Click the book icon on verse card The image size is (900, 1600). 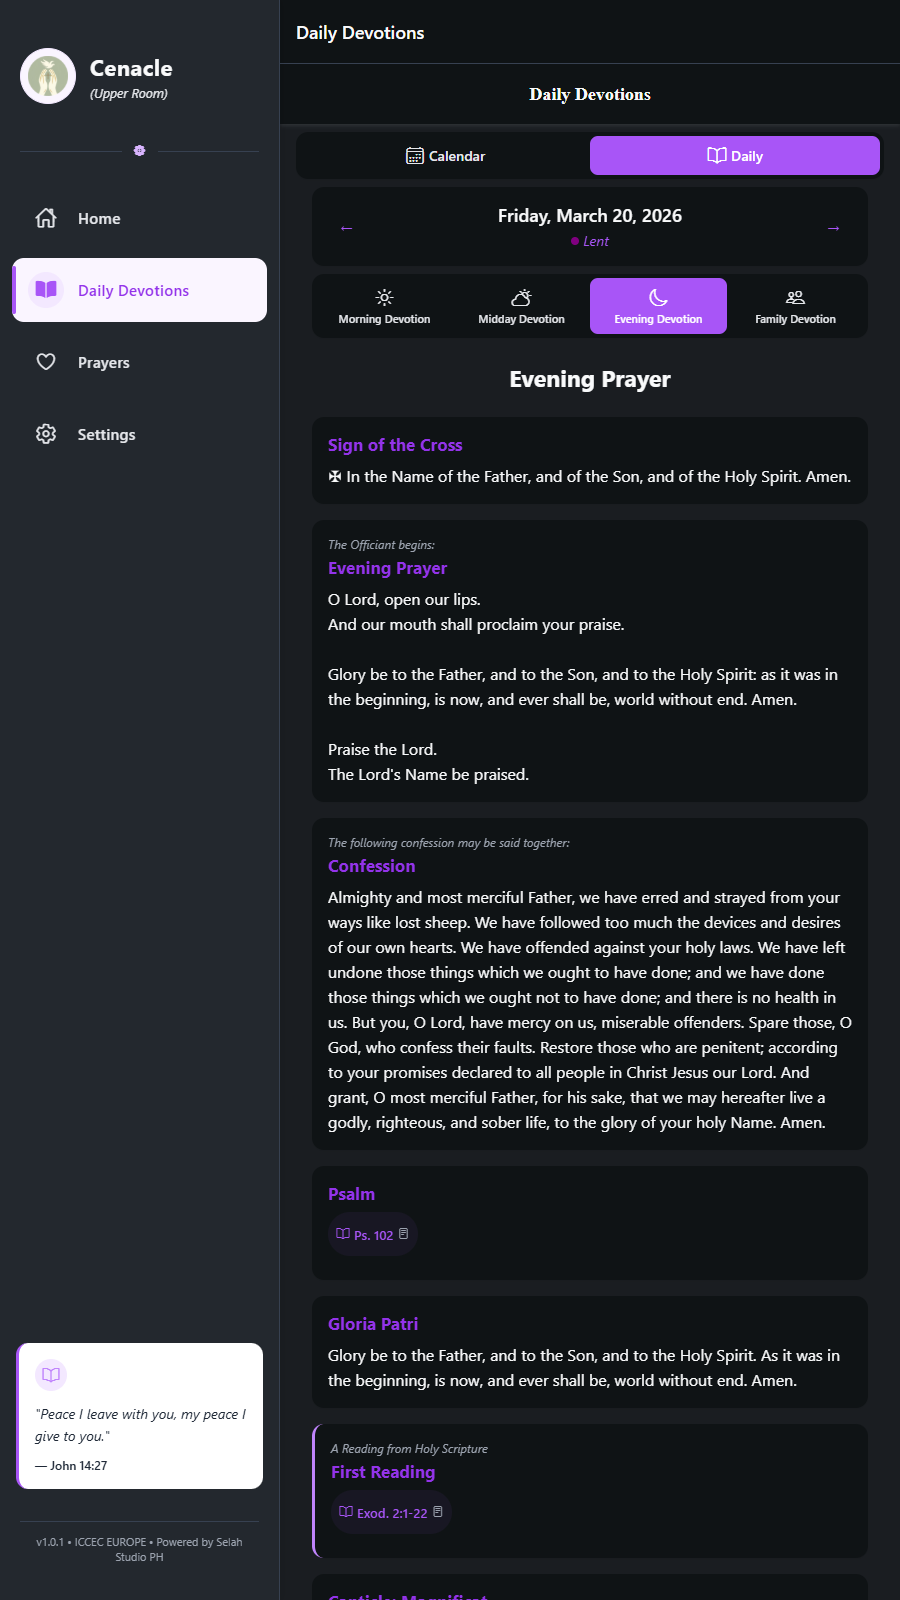click(x=51, y=1375)
